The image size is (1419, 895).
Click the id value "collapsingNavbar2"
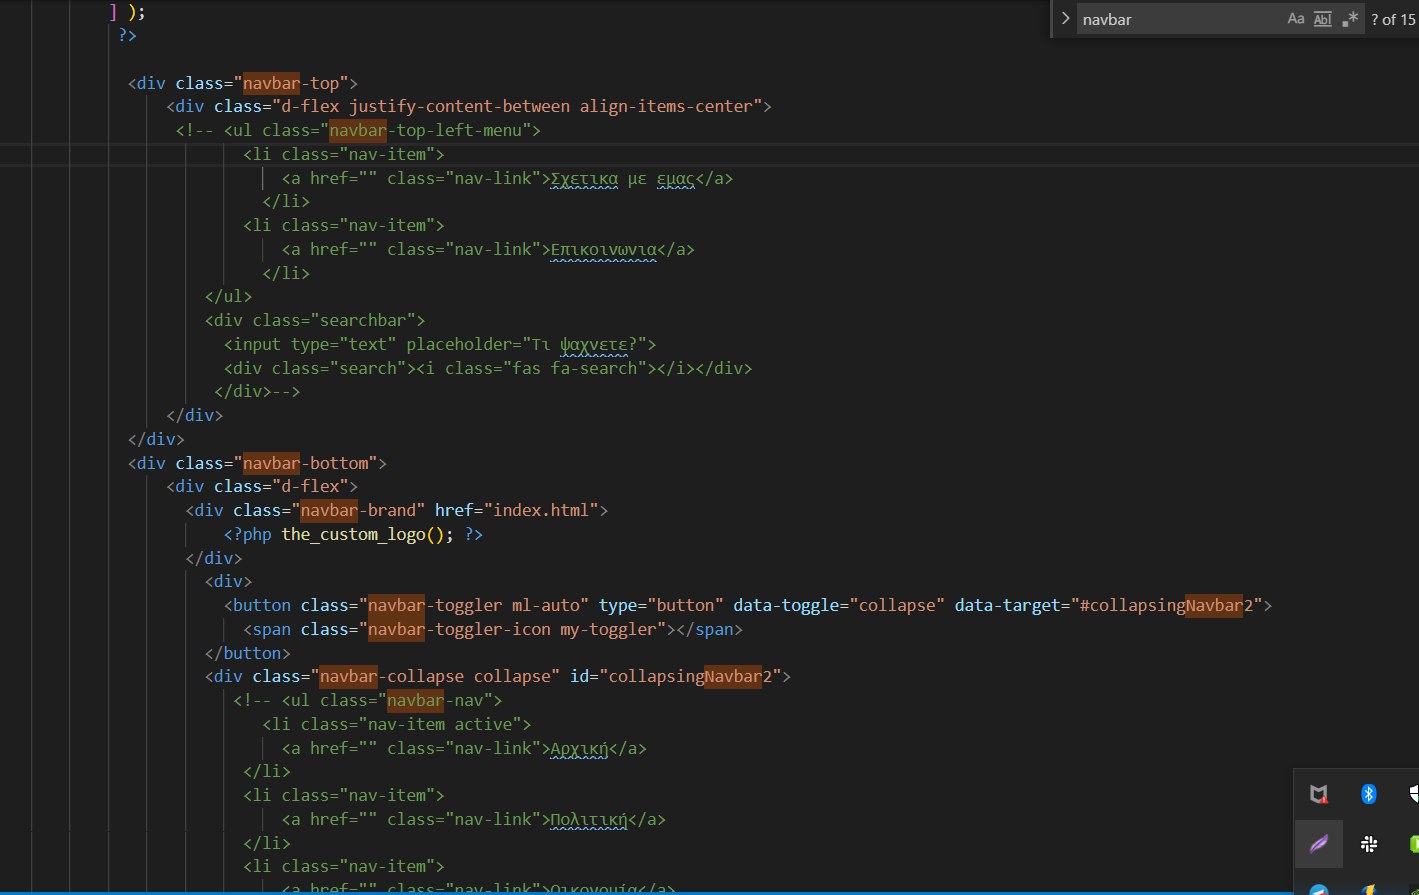(690, 676)
